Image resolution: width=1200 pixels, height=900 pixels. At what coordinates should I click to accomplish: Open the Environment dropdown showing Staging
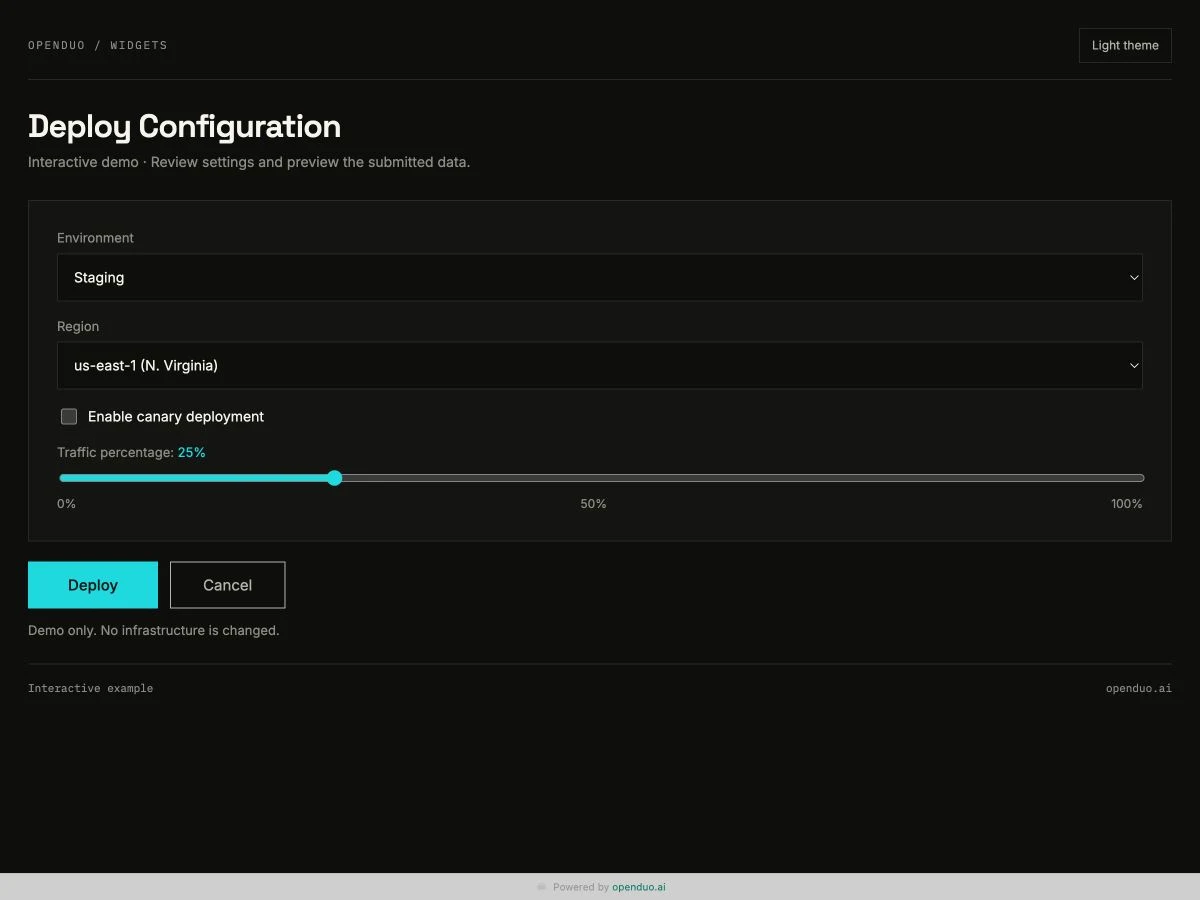click(x=599, y=277)
